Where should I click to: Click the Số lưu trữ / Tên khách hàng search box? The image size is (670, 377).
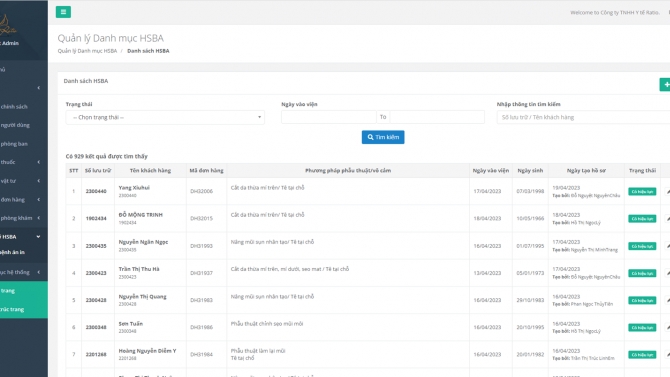tap(583, 117)
